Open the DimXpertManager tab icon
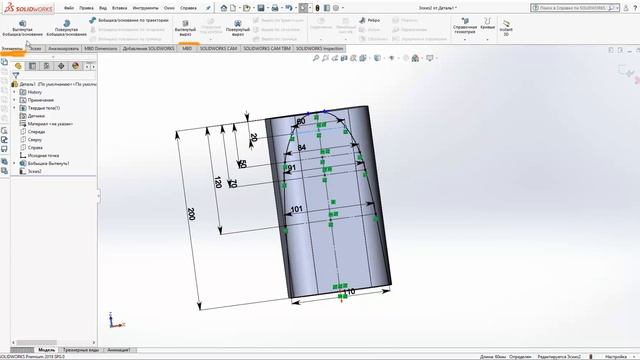 61,66
